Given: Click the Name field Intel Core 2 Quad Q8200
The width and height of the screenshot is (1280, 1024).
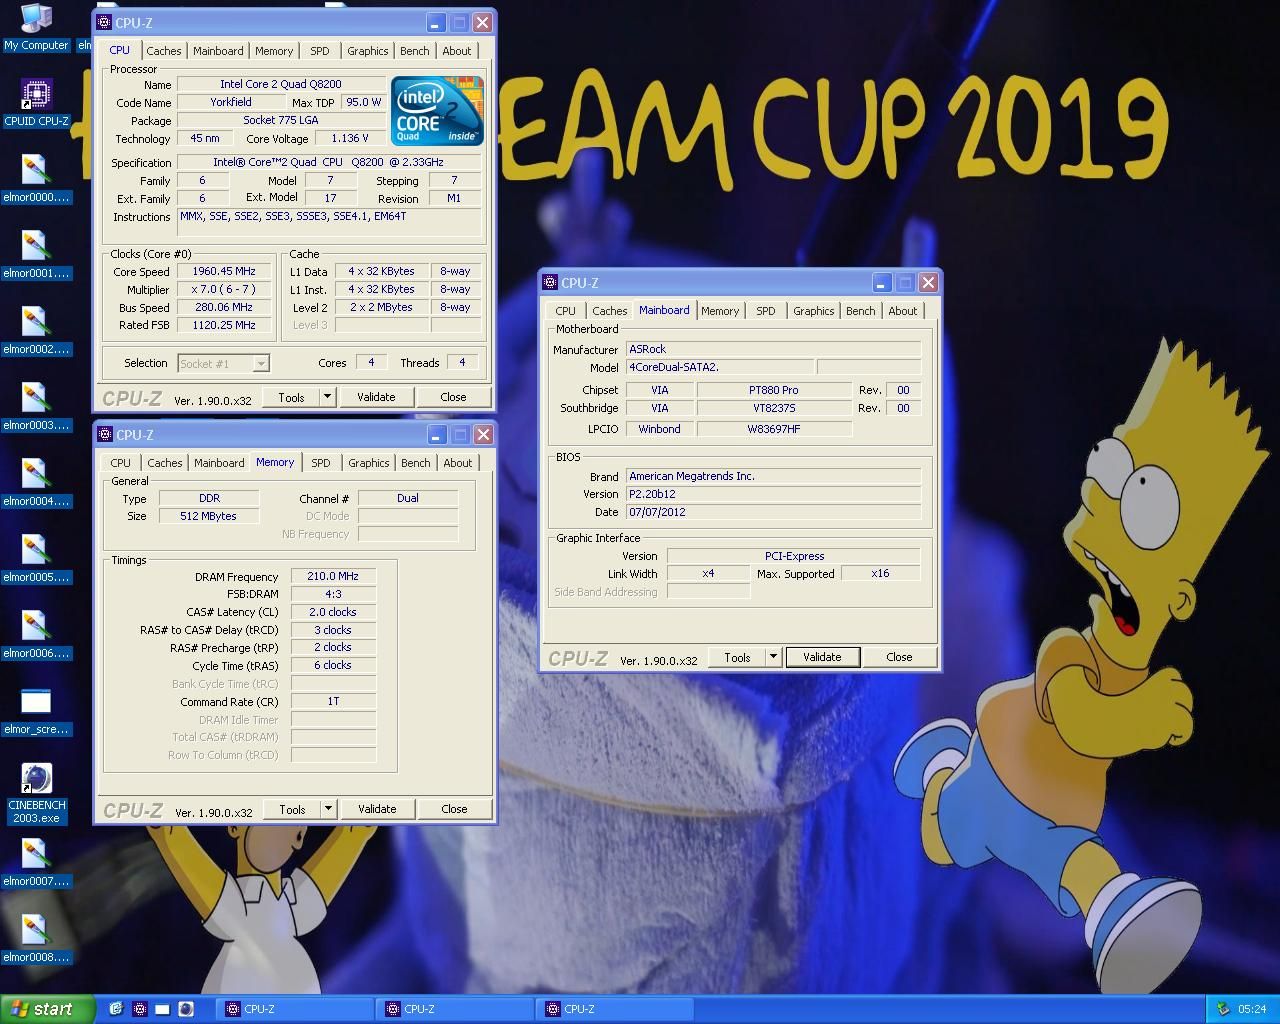Looking at the screenshot, I should click(281, 85).
